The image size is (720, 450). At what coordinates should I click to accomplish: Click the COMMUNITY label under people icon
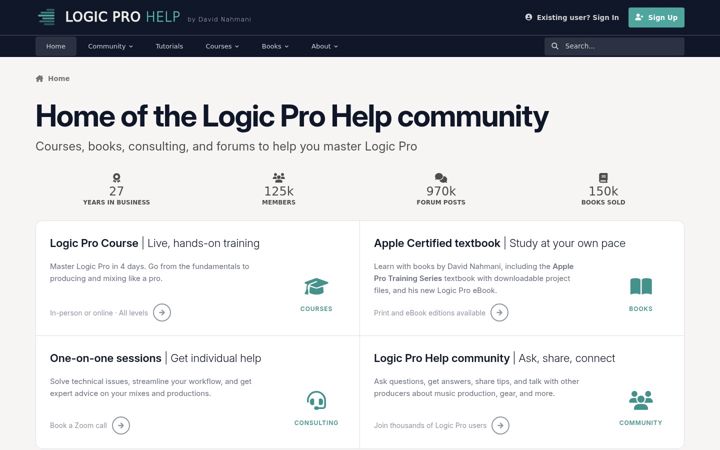(x=641, y=423)
